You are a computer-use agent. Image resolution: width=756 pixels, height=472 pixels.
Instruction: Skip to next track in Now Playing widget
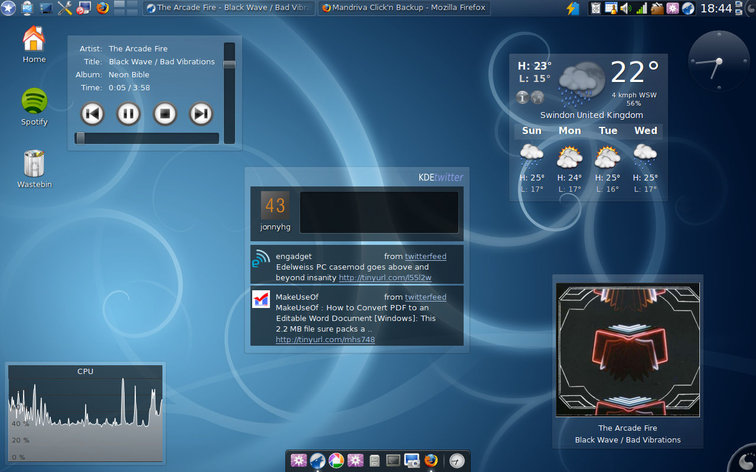tap(201, 114)
